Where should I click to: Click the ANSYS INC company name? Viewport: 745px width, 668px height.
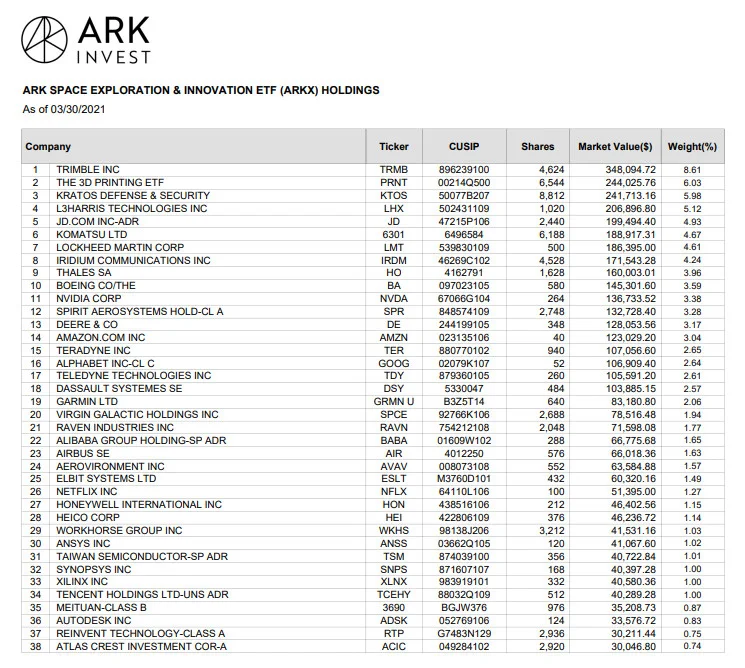coord(83,544)
